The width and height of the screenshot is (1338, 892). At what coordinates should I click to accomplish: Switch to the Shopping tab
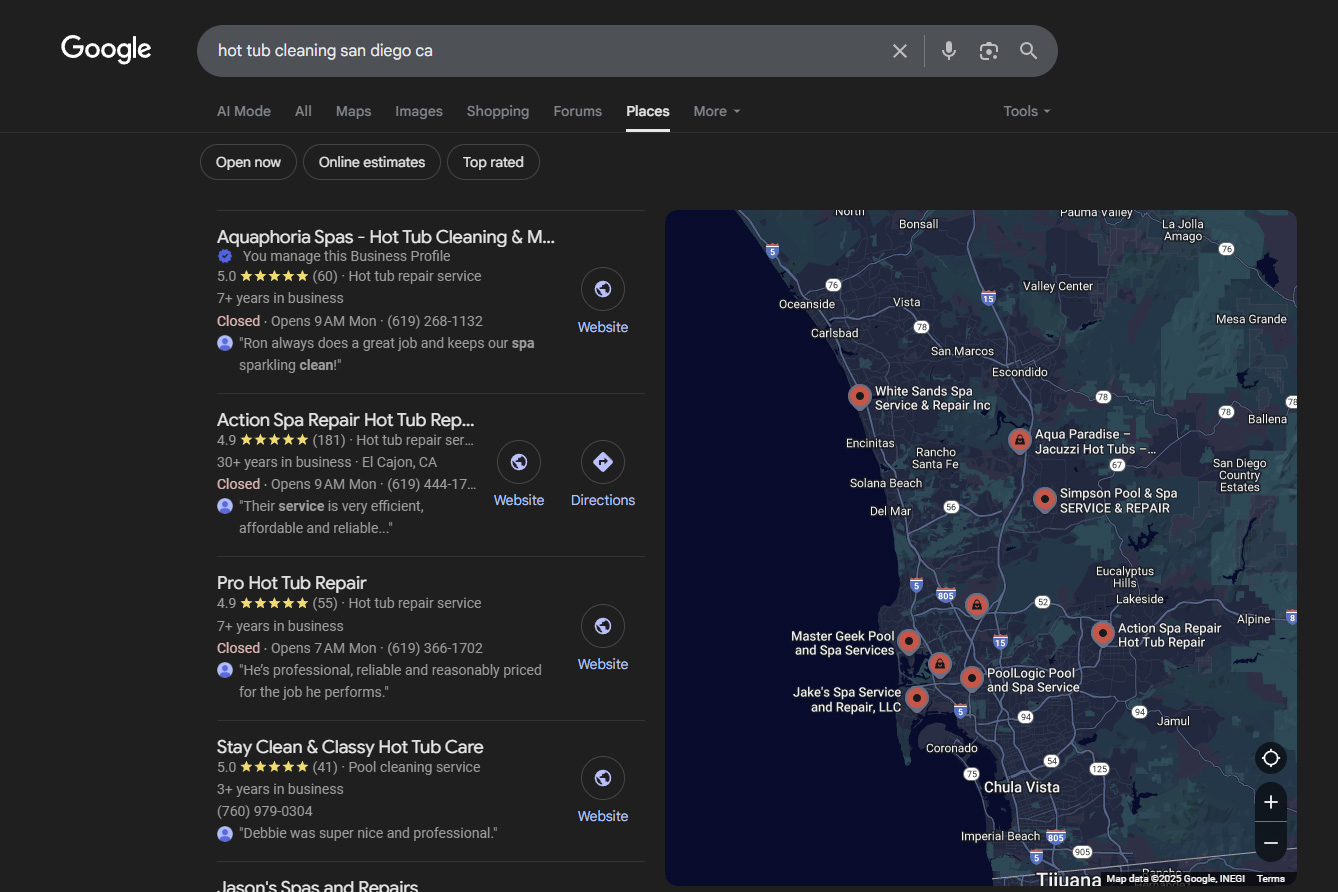coord(498,111)
